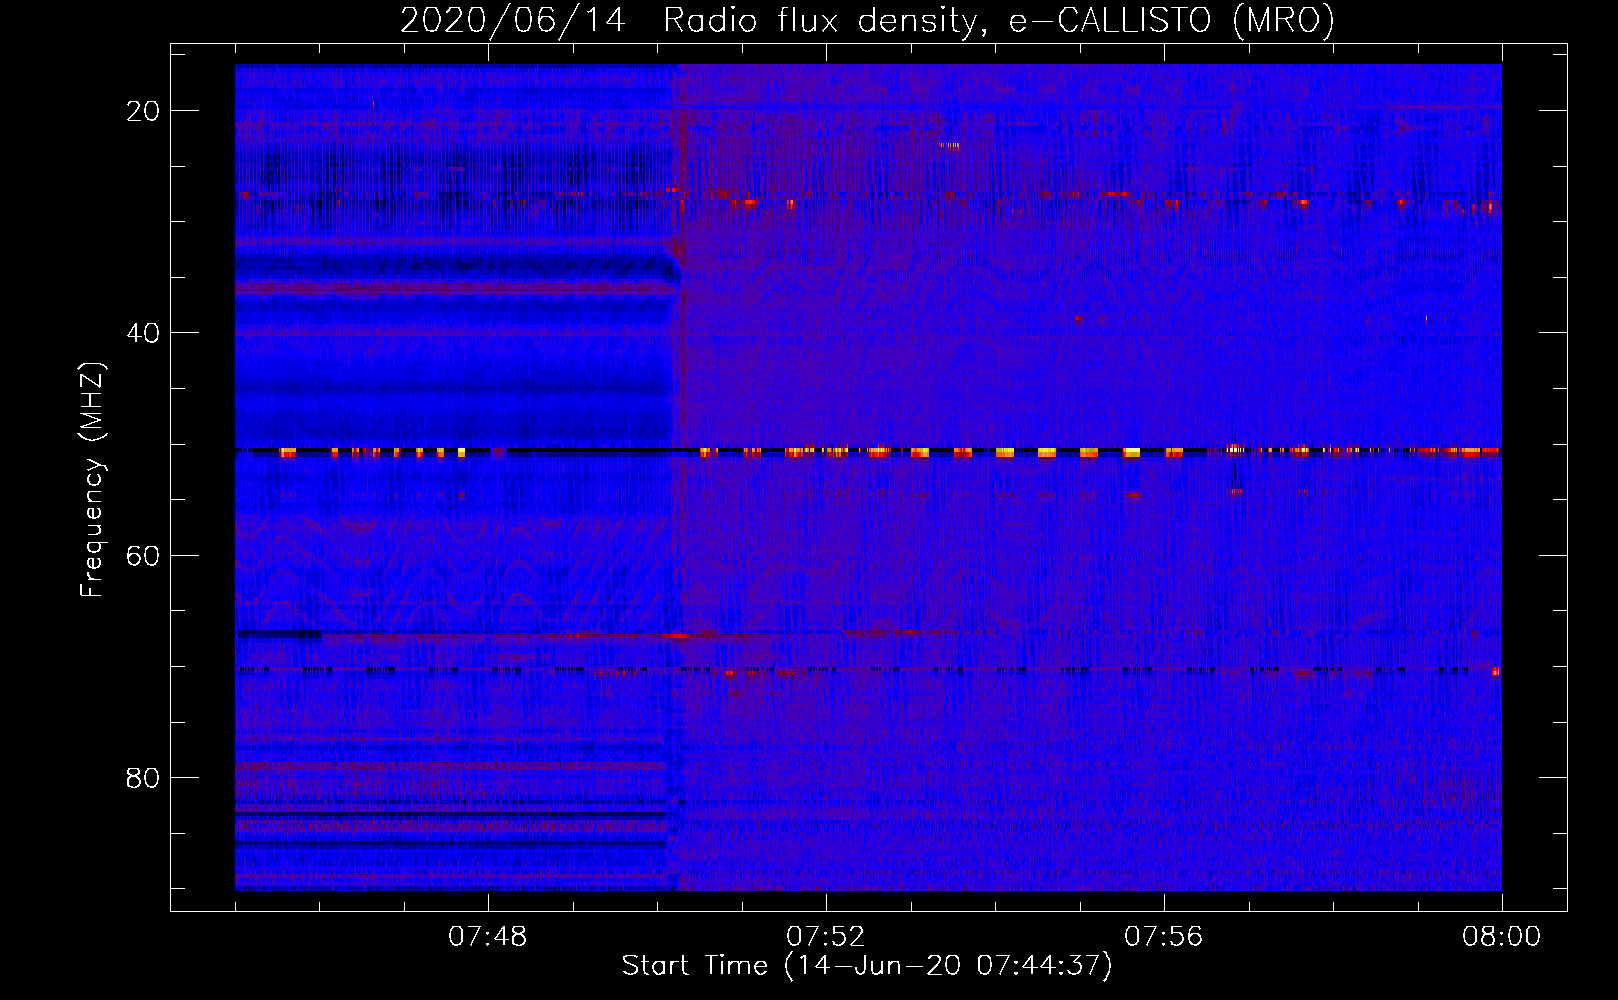This screenshot has height=1000, width=1618.
Task: Click the 07:52 time tick label
Action: point(826,937)
